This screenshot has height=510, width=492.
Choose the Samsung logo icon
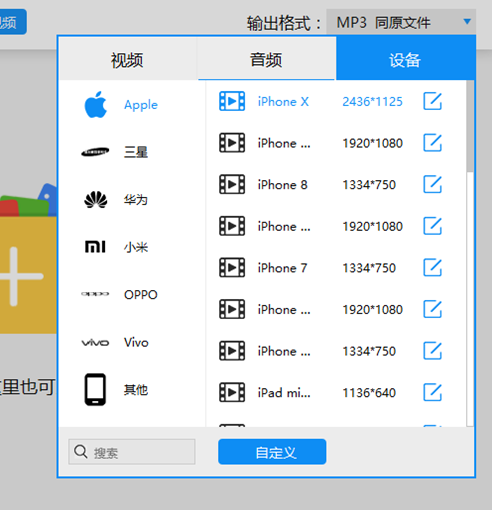click(95, 152)
